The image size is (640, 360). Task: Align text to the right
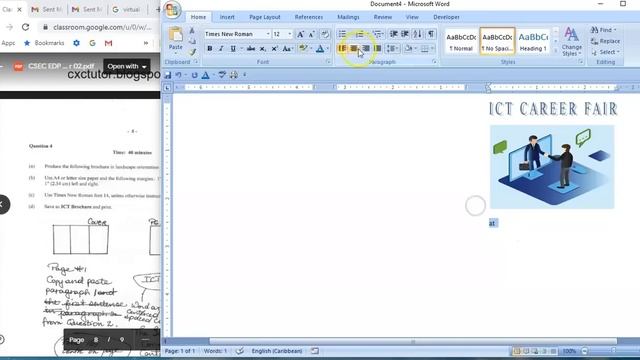366,49
